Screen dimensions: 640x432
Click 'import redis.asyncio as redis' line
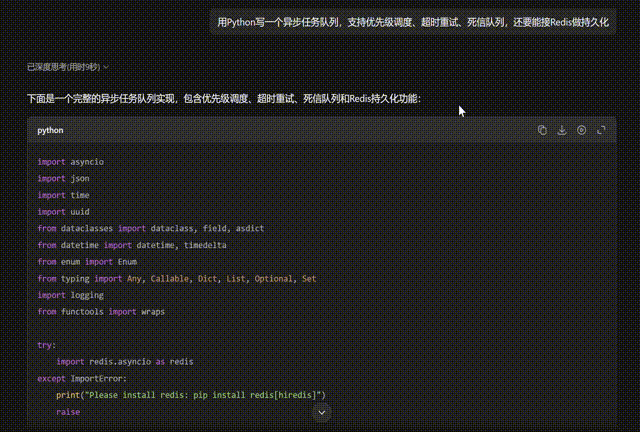coord(125,361)
